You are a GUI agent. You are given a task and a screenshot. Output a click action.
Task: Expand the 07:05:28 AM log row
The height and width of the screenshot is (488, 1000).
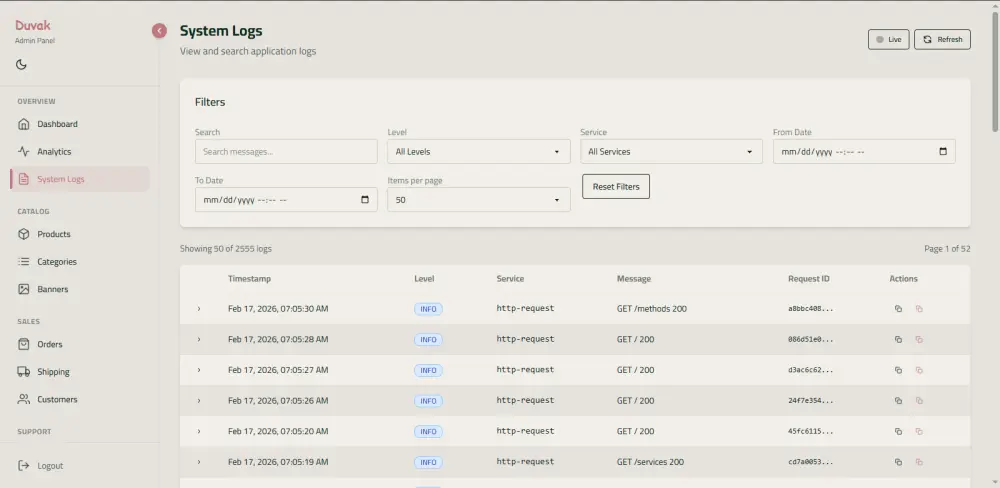199,339
